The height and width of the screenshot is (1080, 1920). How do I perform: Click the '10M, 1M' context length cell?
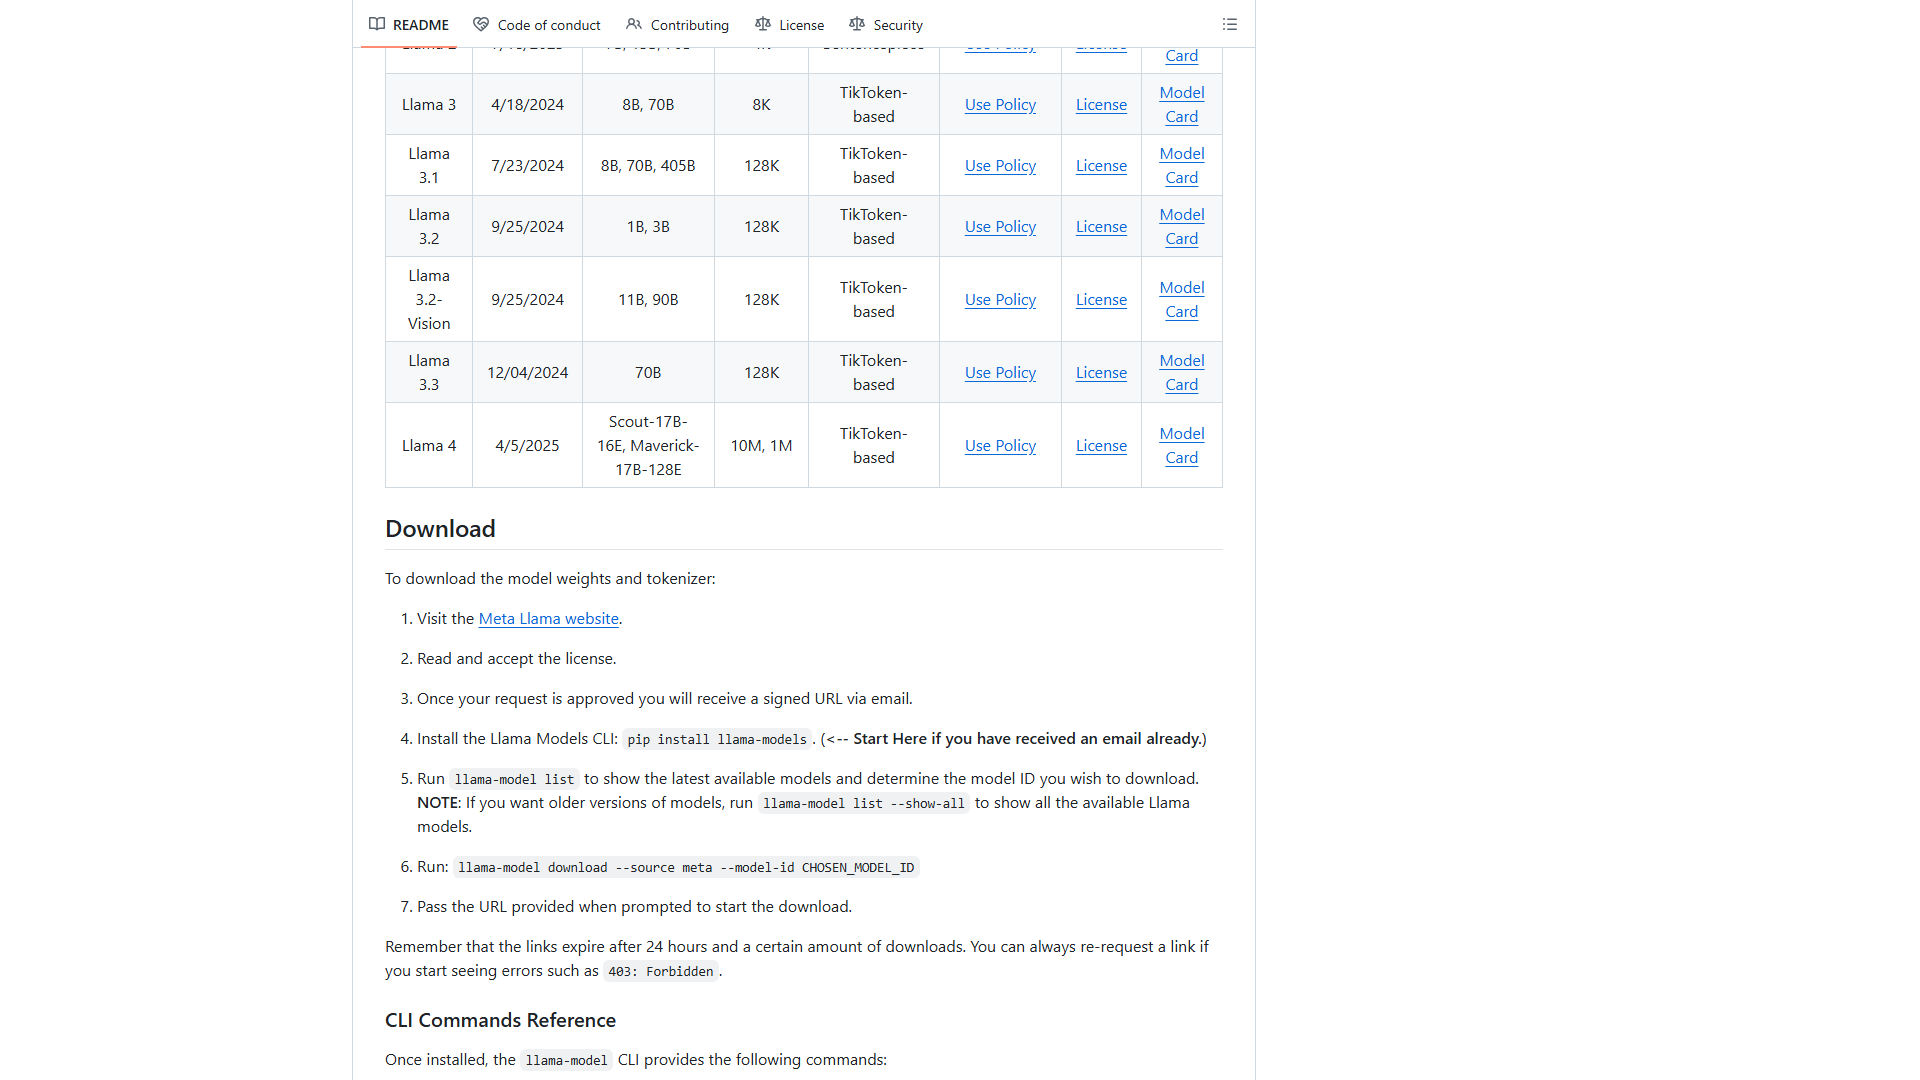761,445
